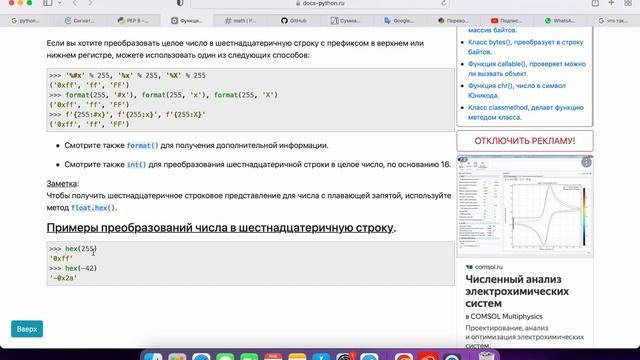This screenshot has width=640, height=360.
Task: Switch to the Google python tab
Action: pos(25,20)
